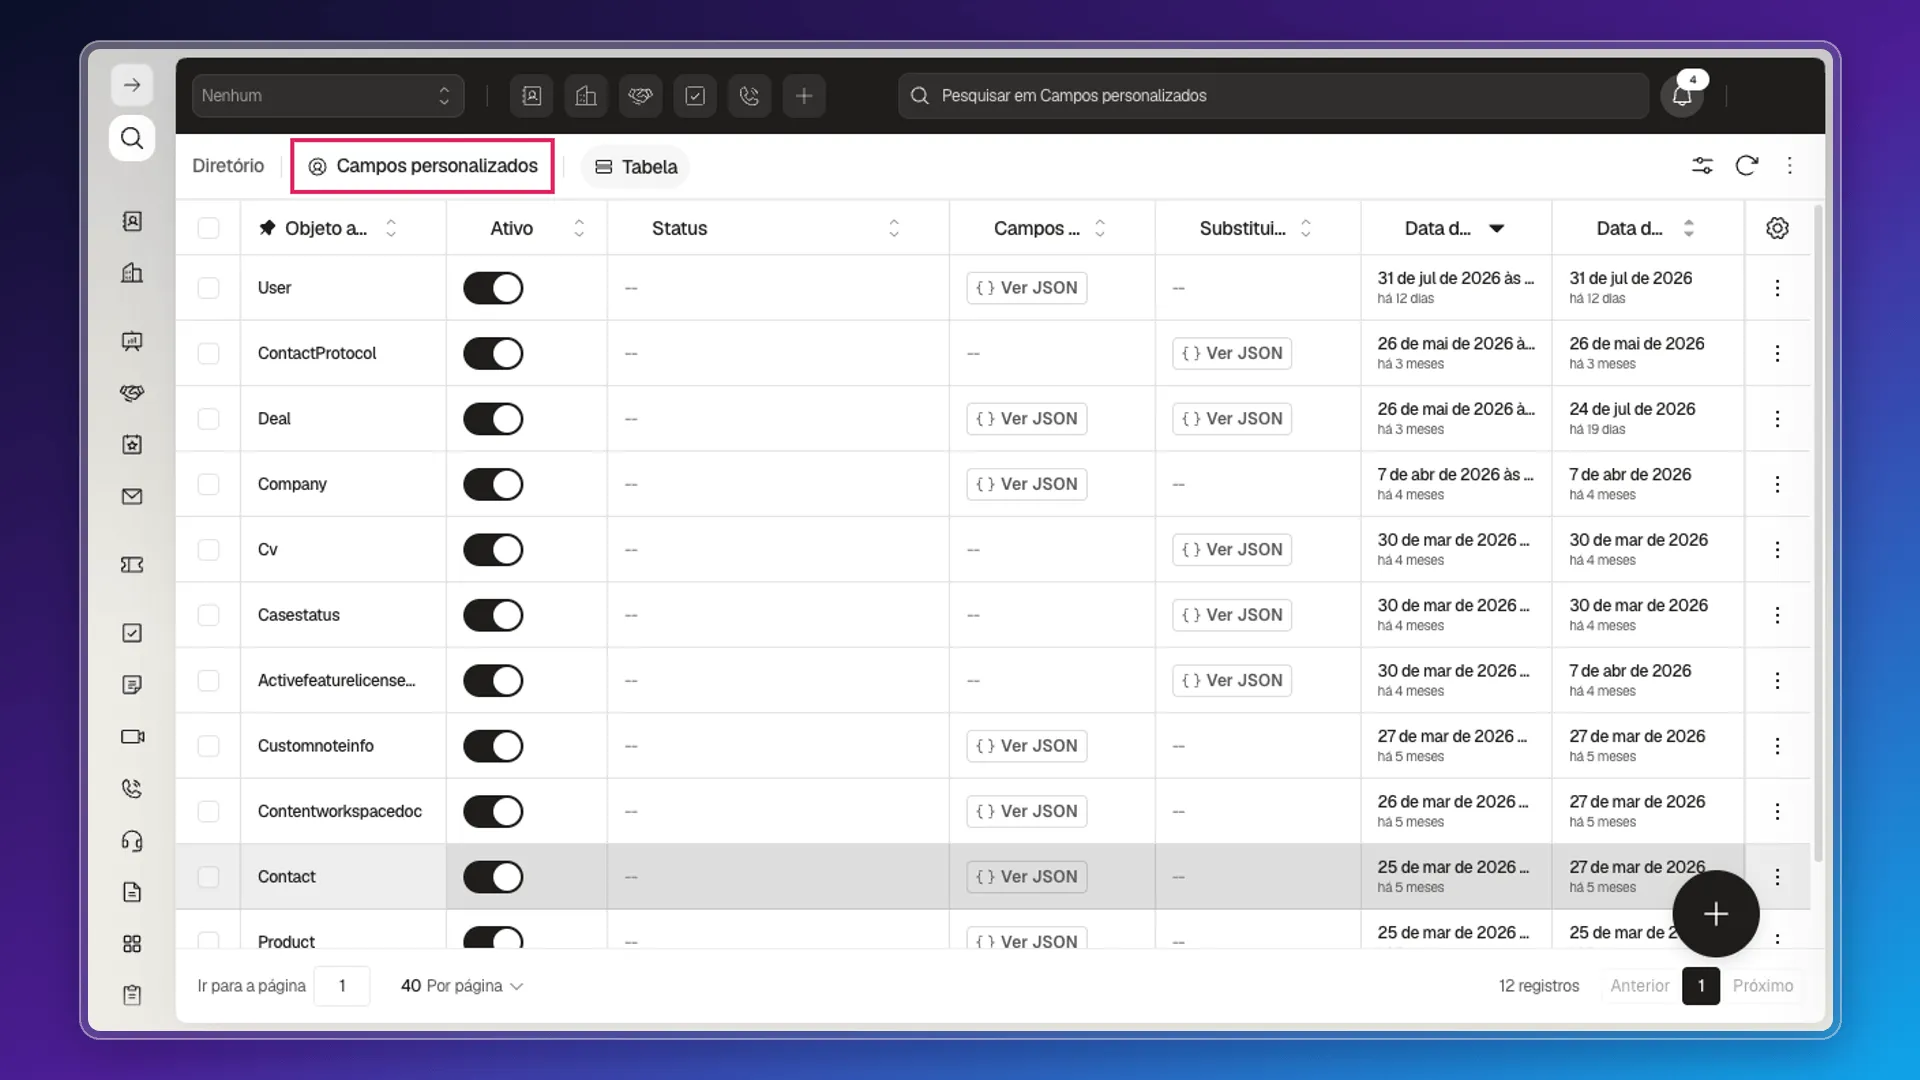Screen dimensions: 1920x1080
Task: Open the vertical dots menu beside refresh
Action: click(x=1790, y=166)
